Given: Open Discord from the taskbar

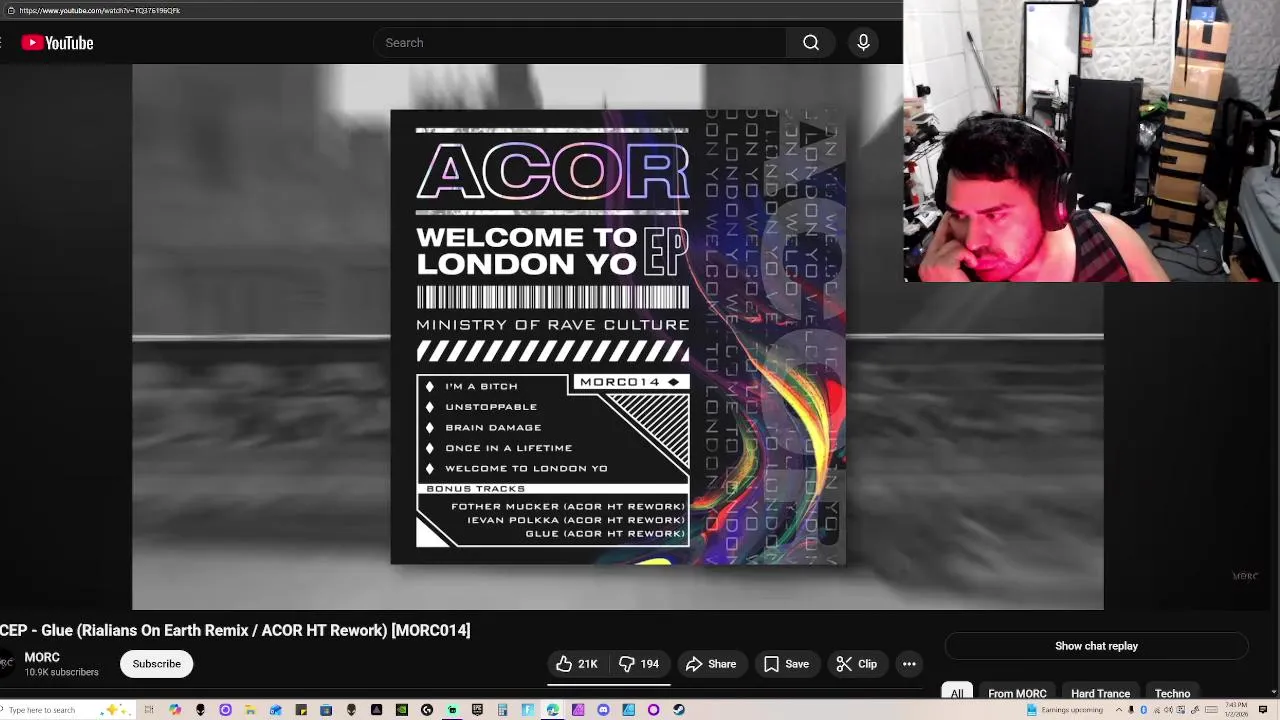Looking at the screenshot, I should click(603, 710).
